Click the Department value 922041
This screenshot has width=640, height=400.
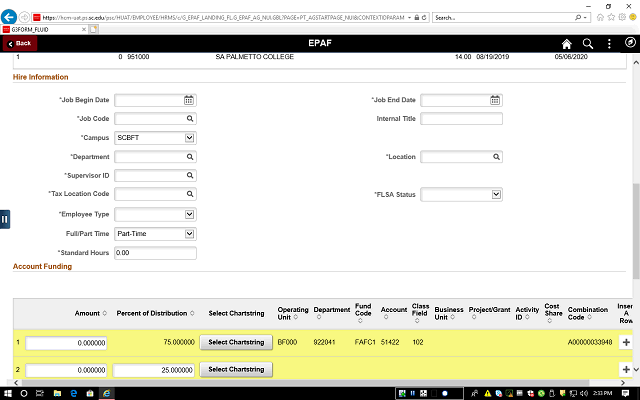coord(324,342)
